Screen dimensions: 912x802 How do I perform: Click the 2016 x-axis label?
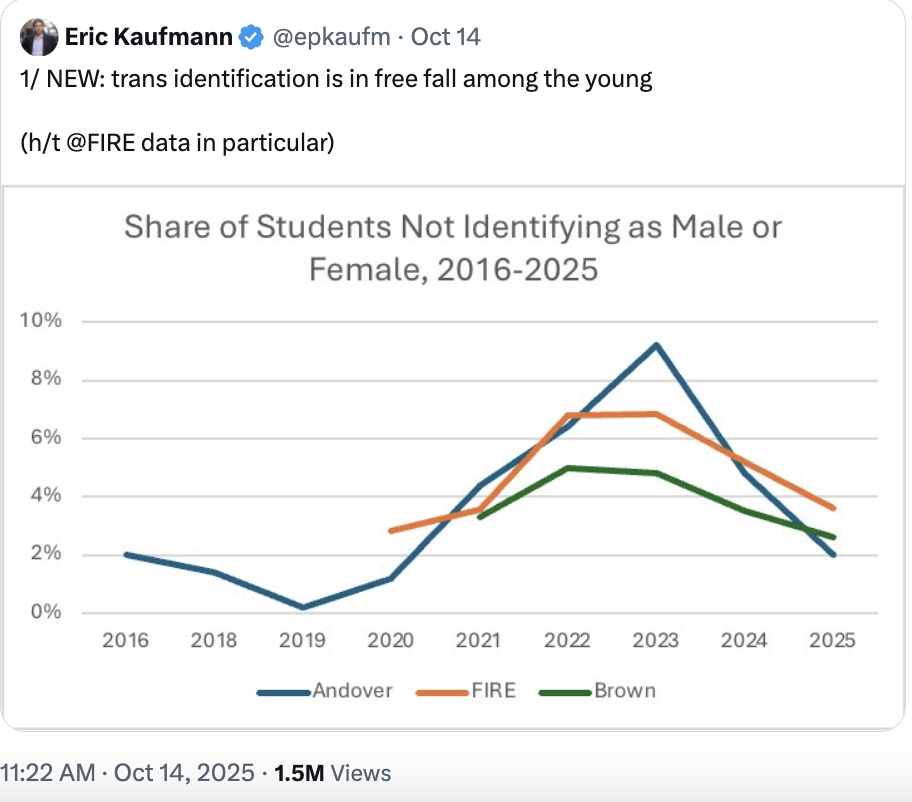tap(126, 641)
